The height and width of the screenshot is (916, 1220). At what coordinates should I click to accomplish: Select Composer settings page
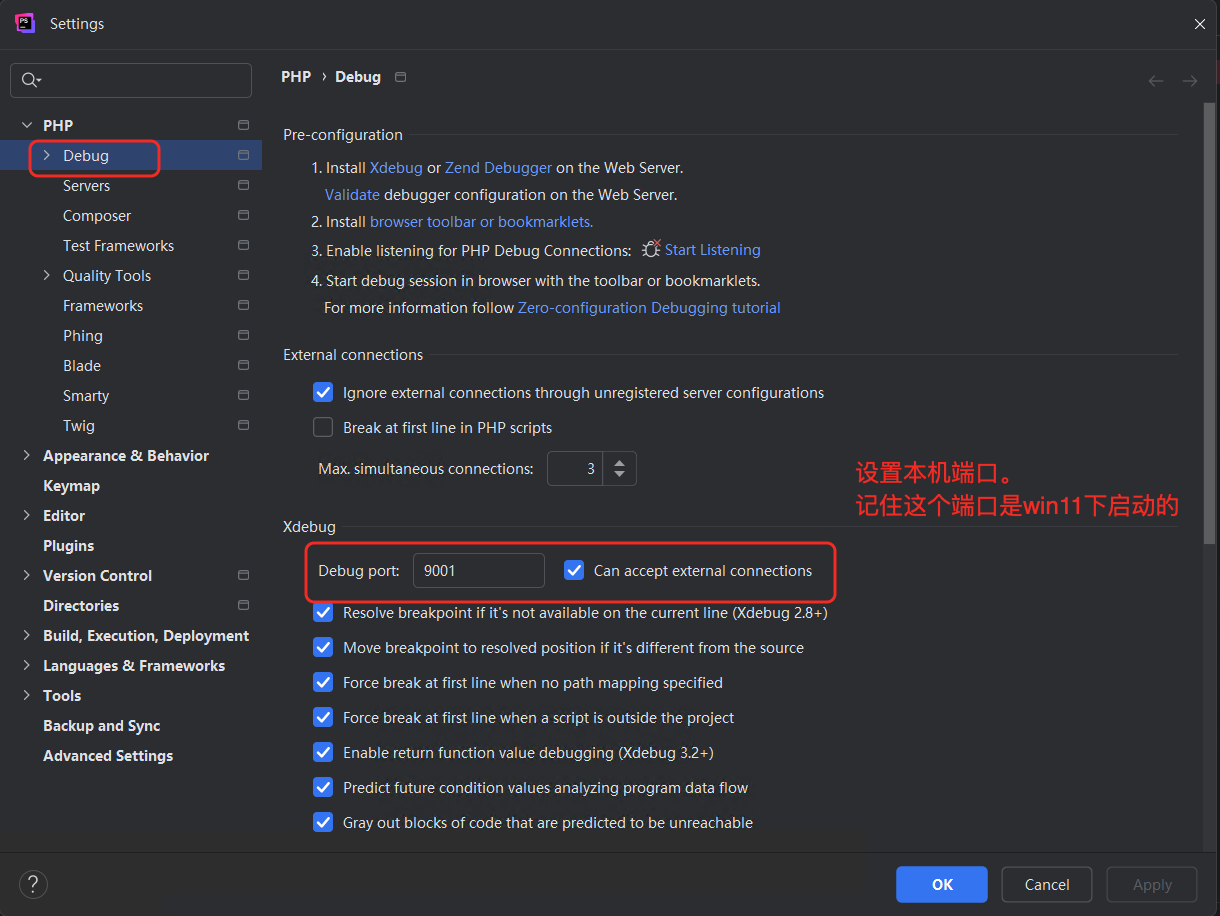coord(97,215)
